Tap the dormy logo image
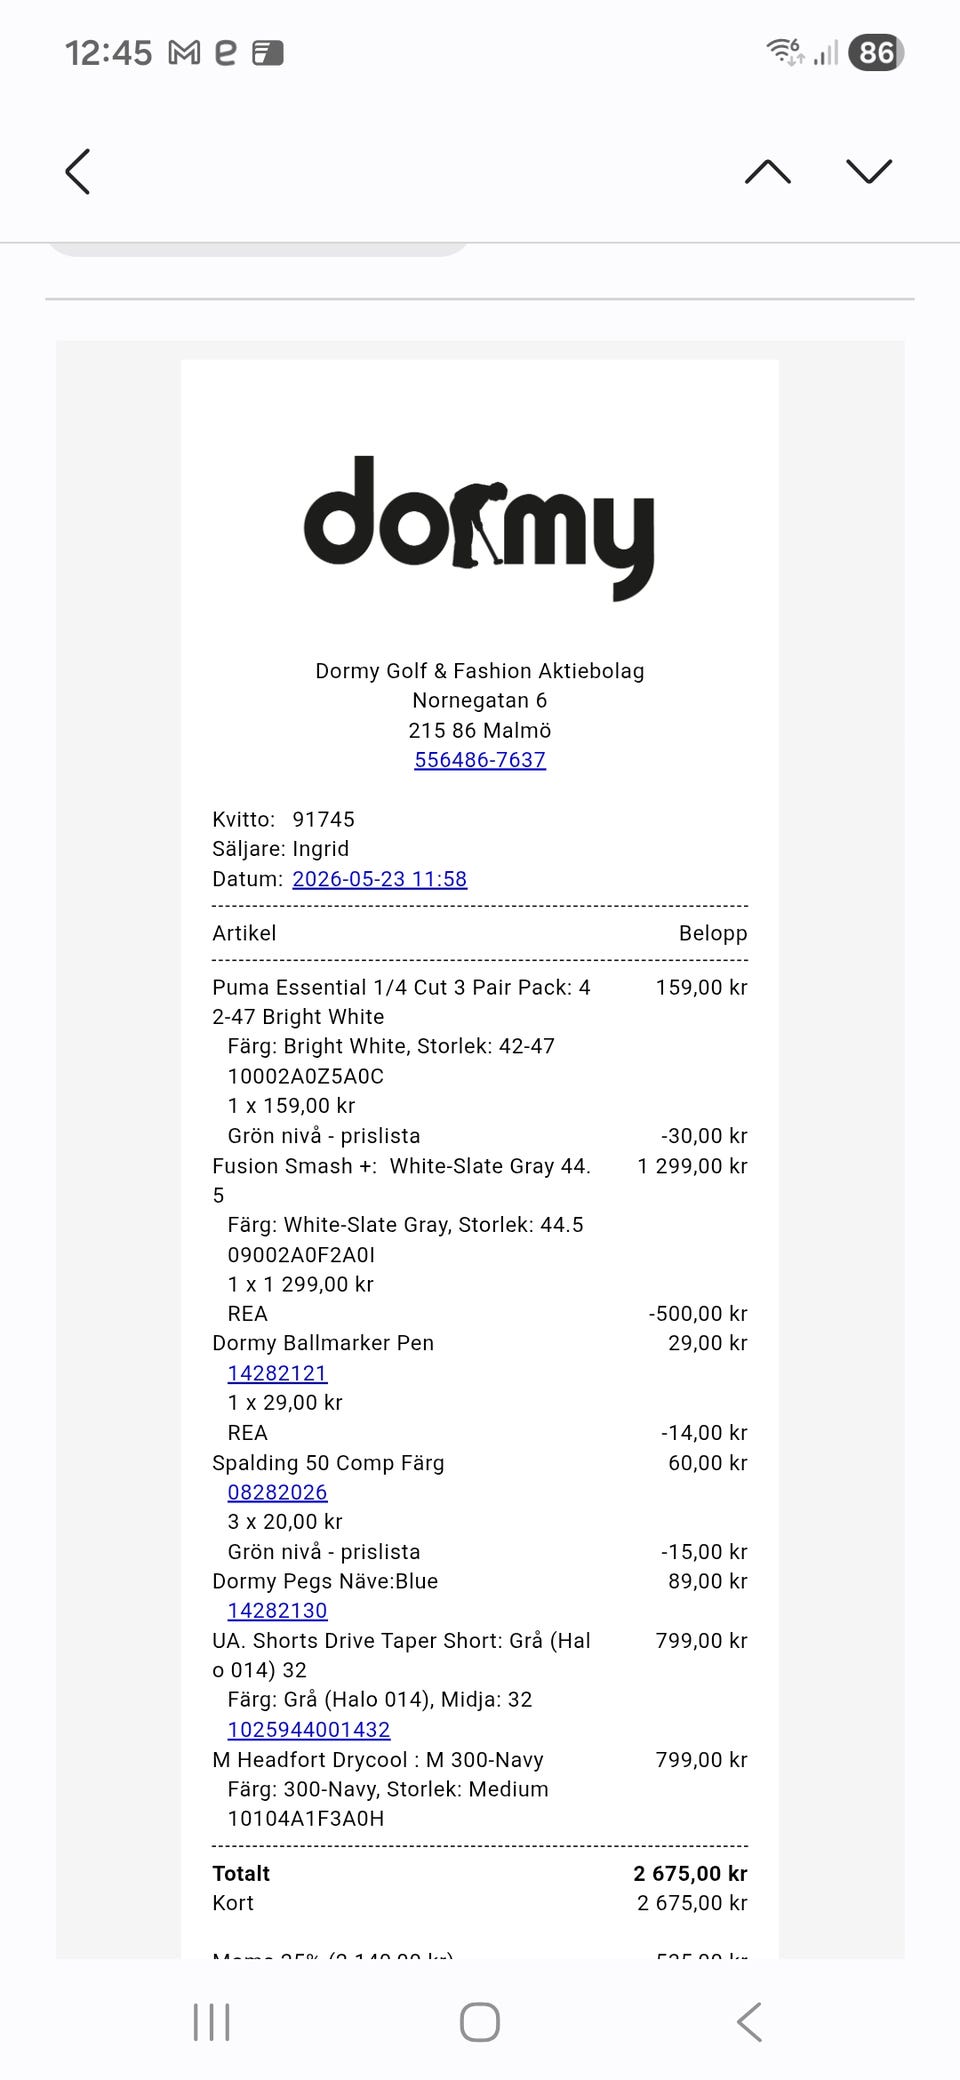Screen dimensions: 960x2080 [480, 528]
